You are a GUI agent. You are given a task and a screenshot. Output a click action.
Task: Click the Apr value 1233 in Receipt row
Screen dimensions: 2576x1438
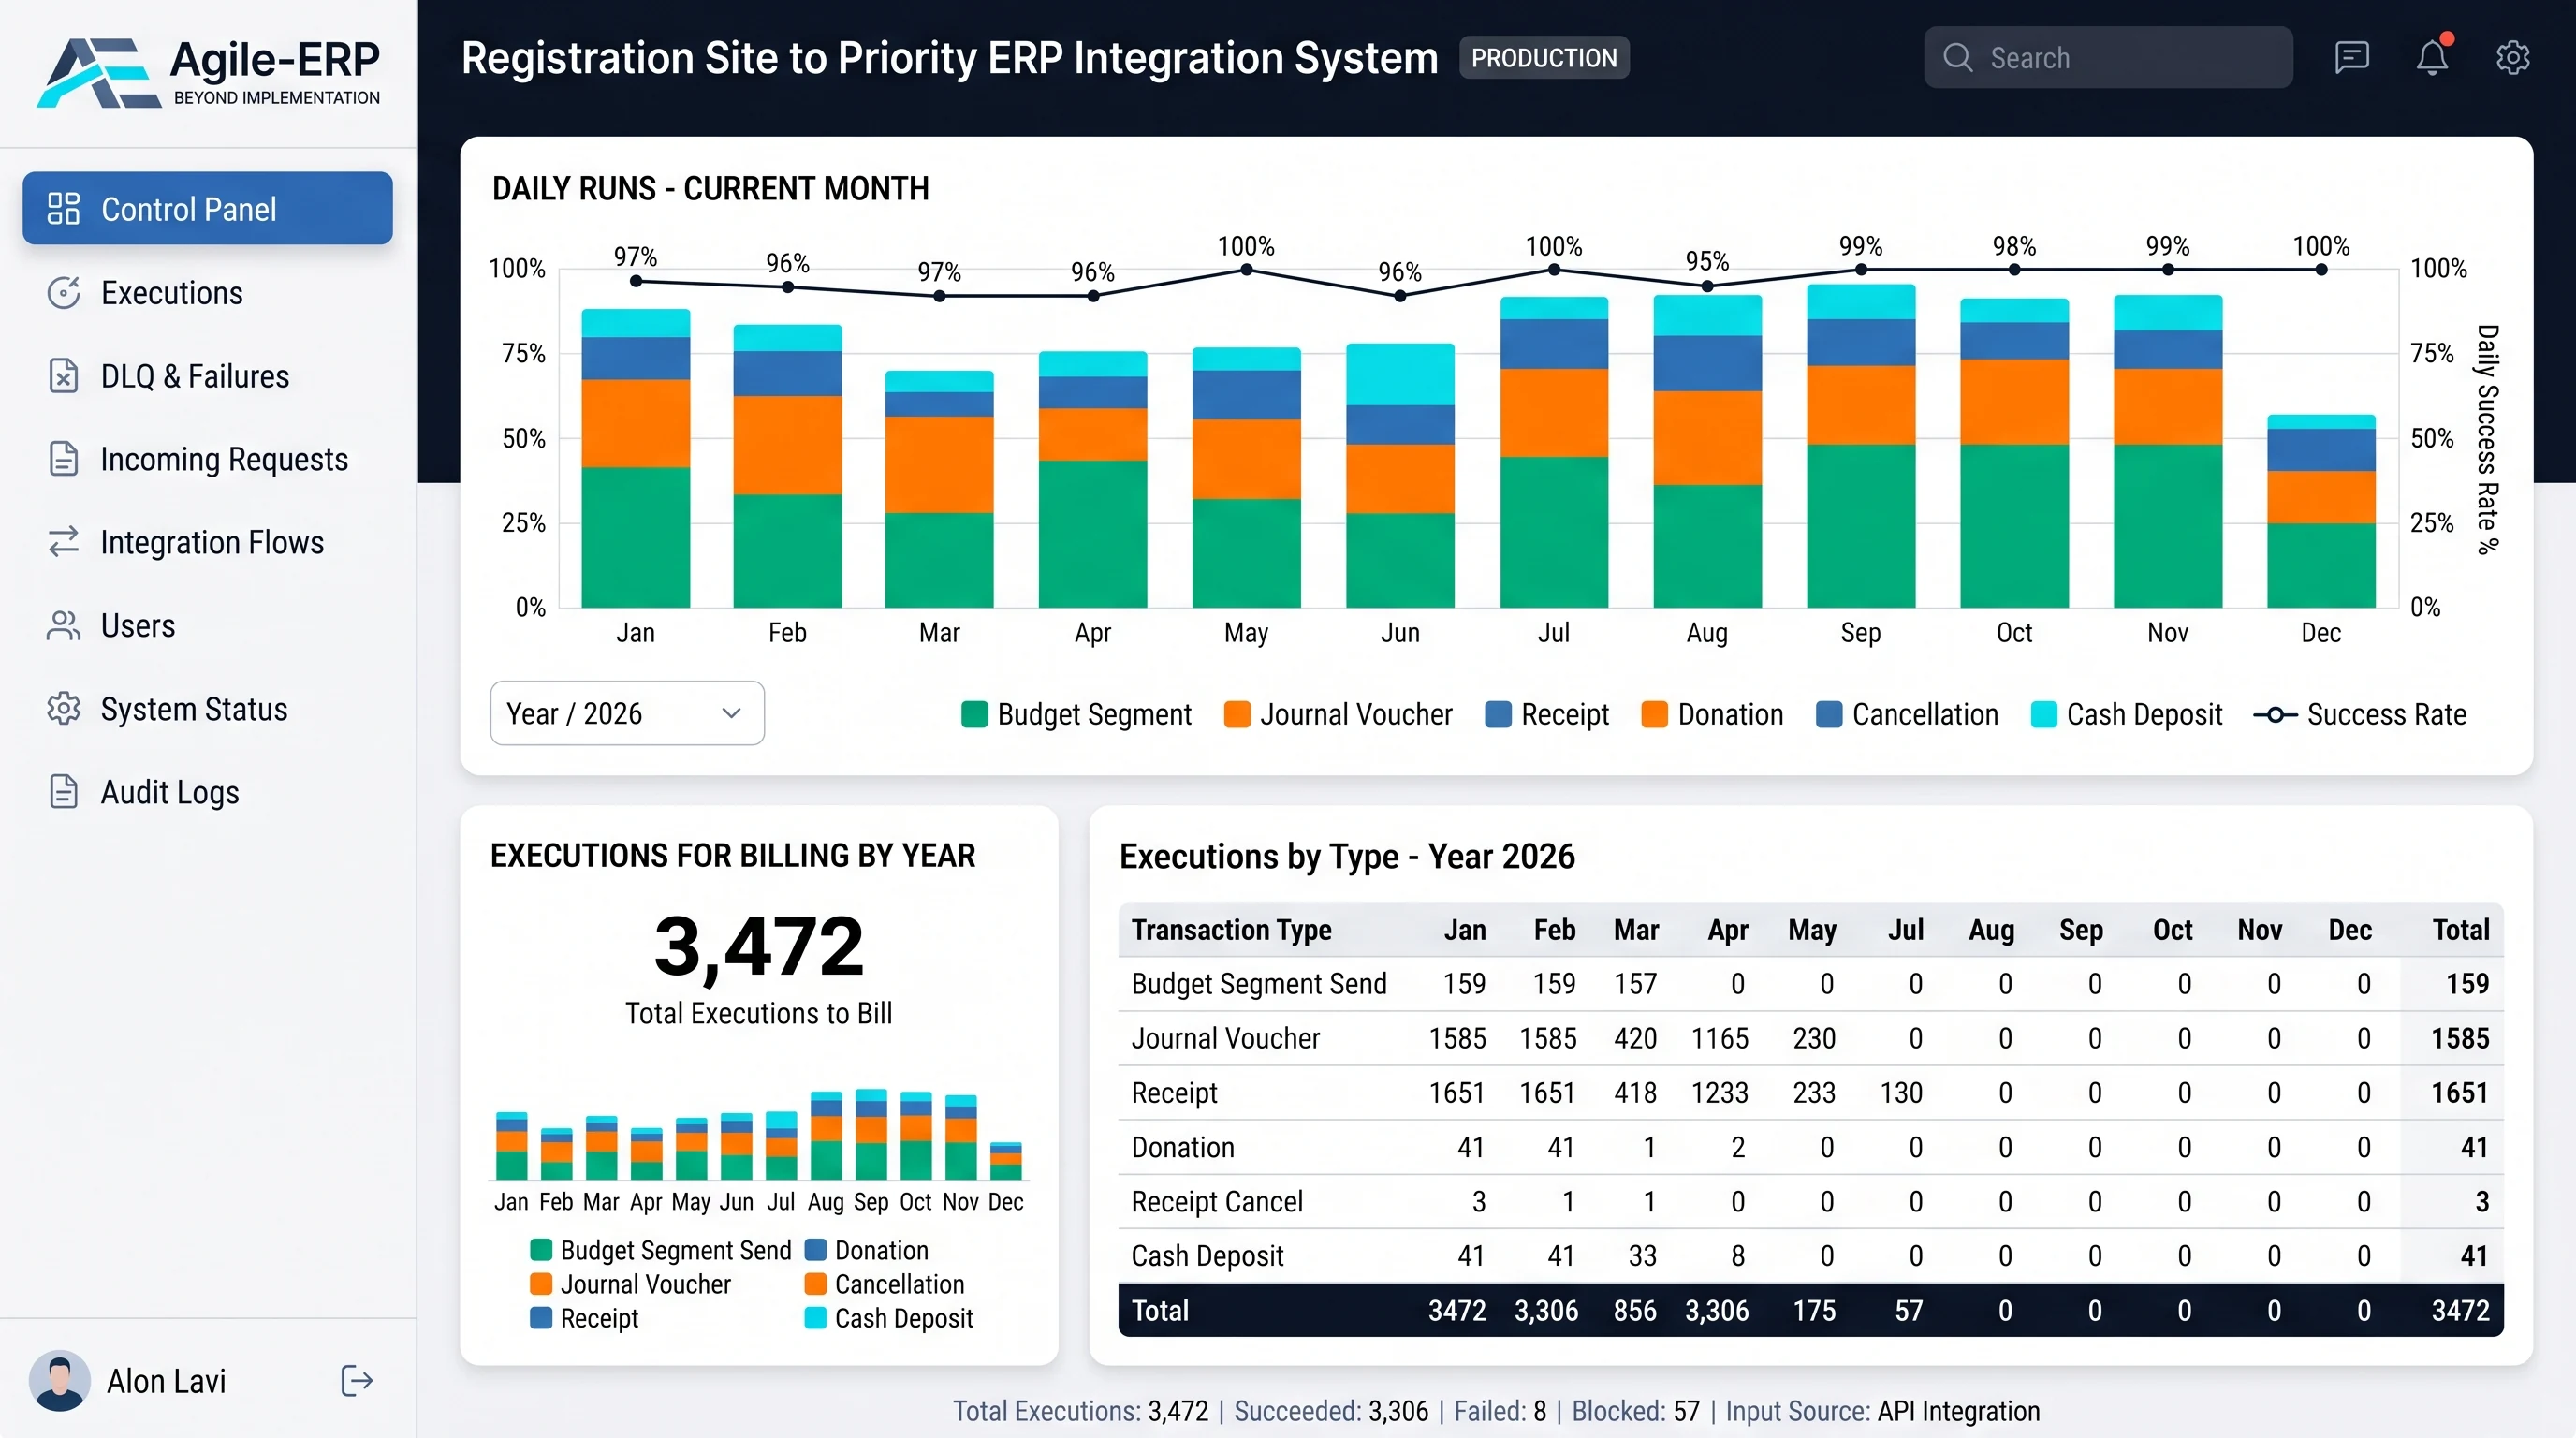[x=1719, y=1092]
